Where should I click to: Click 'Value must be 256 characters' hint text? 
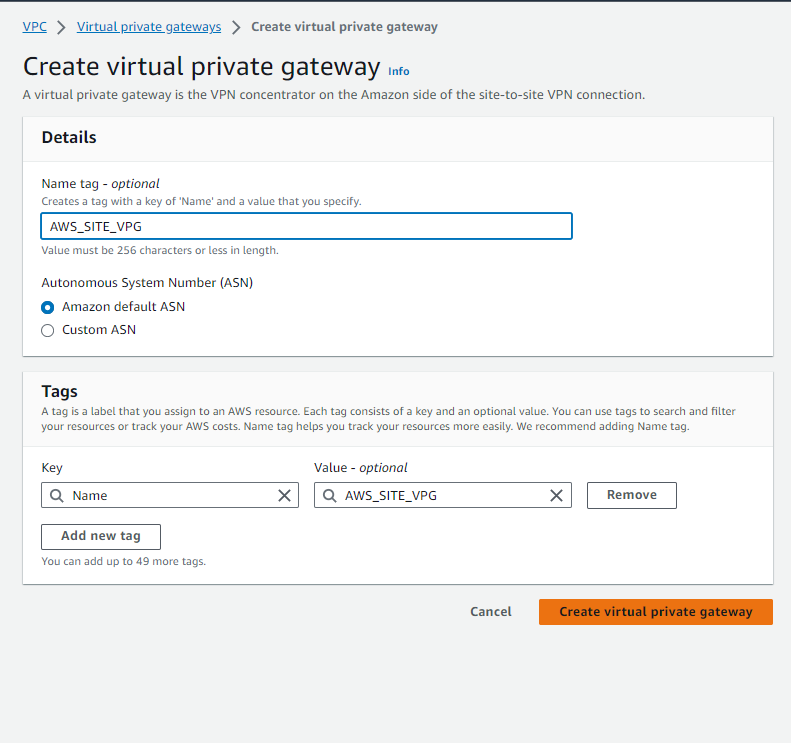(160, 250)
